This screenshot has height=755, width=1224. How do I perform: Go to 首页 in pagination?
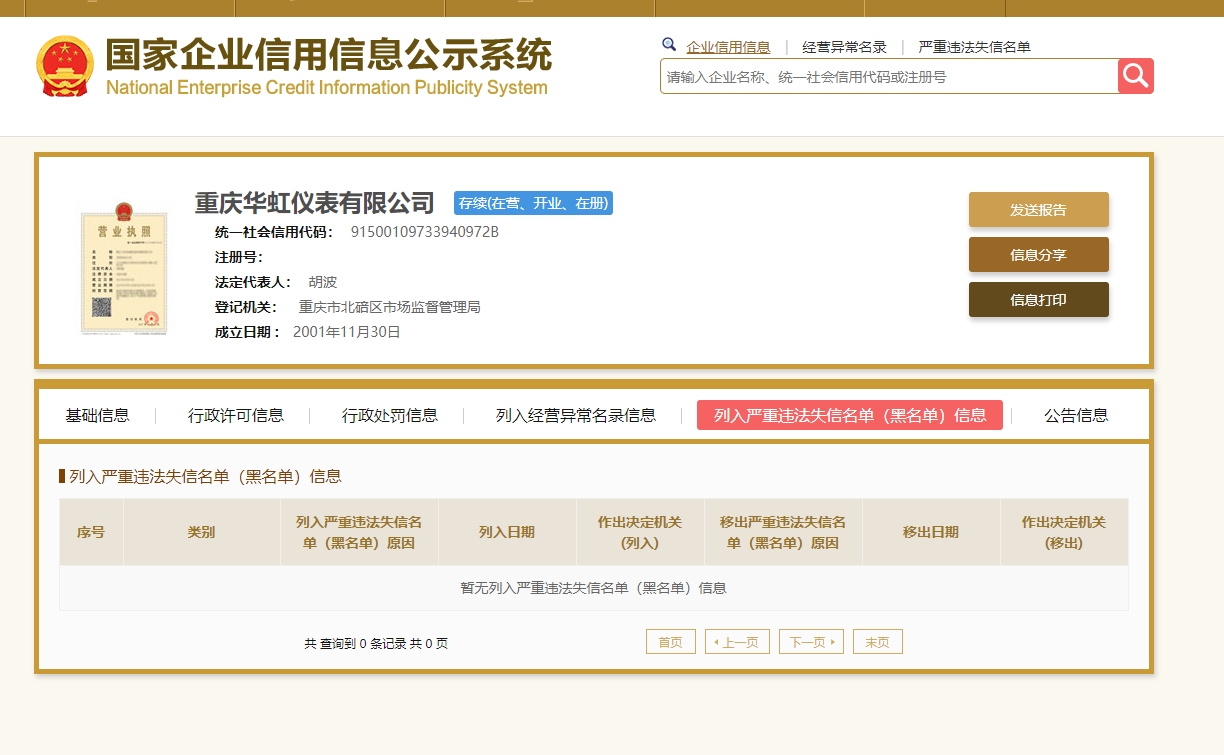pyautogui.click(x=671, y=642)
